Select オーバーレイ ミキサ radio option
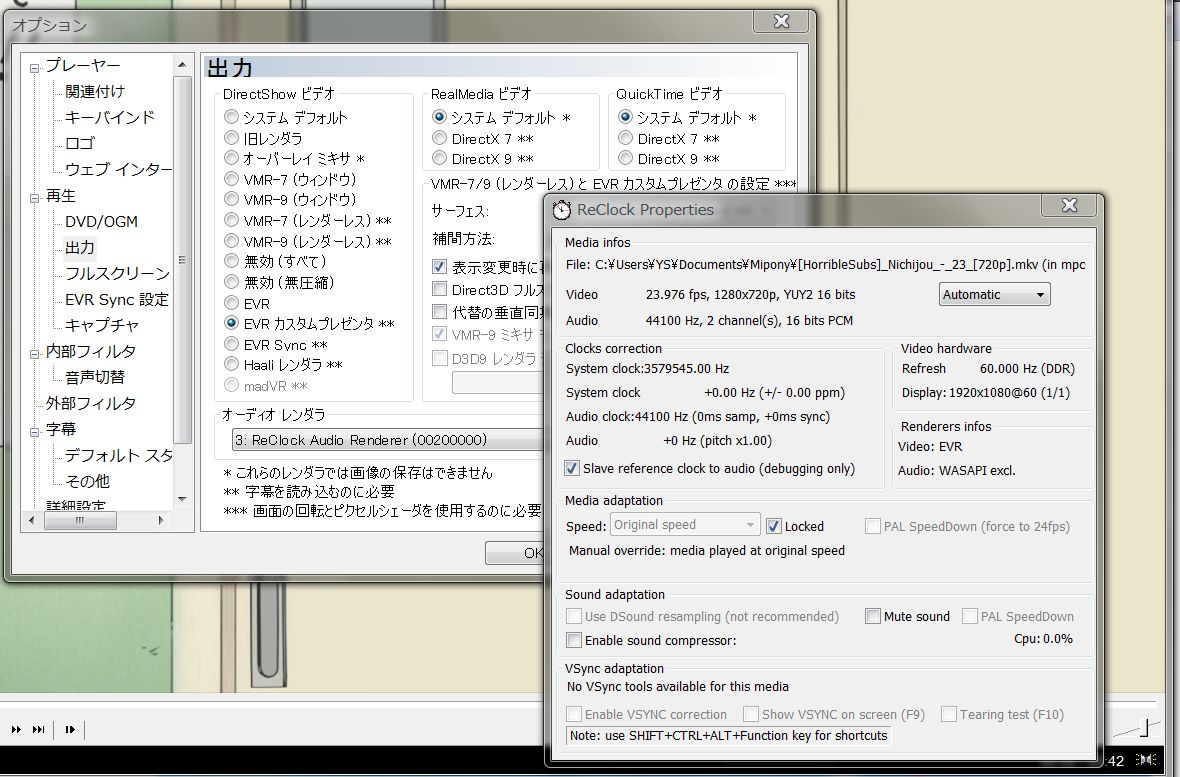The height and width of the screenshot is (777, 1180). click(231, 158)
